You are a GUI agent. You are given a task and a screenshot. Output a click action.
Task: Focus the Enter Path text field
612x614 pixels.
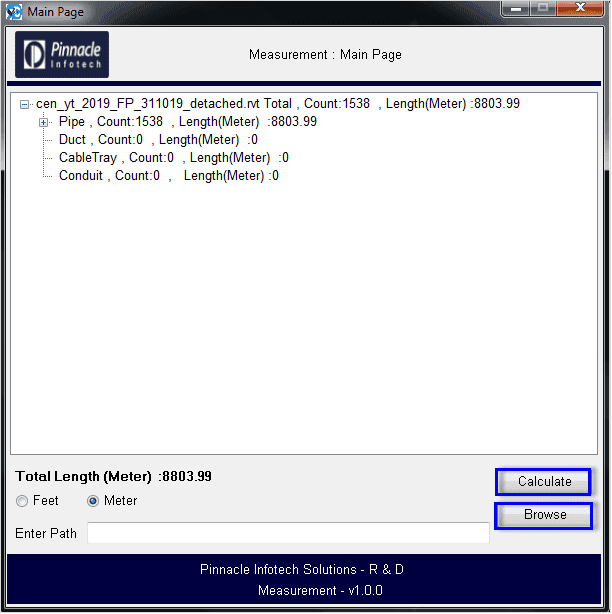pyautogui.click(x=288, y=534)
